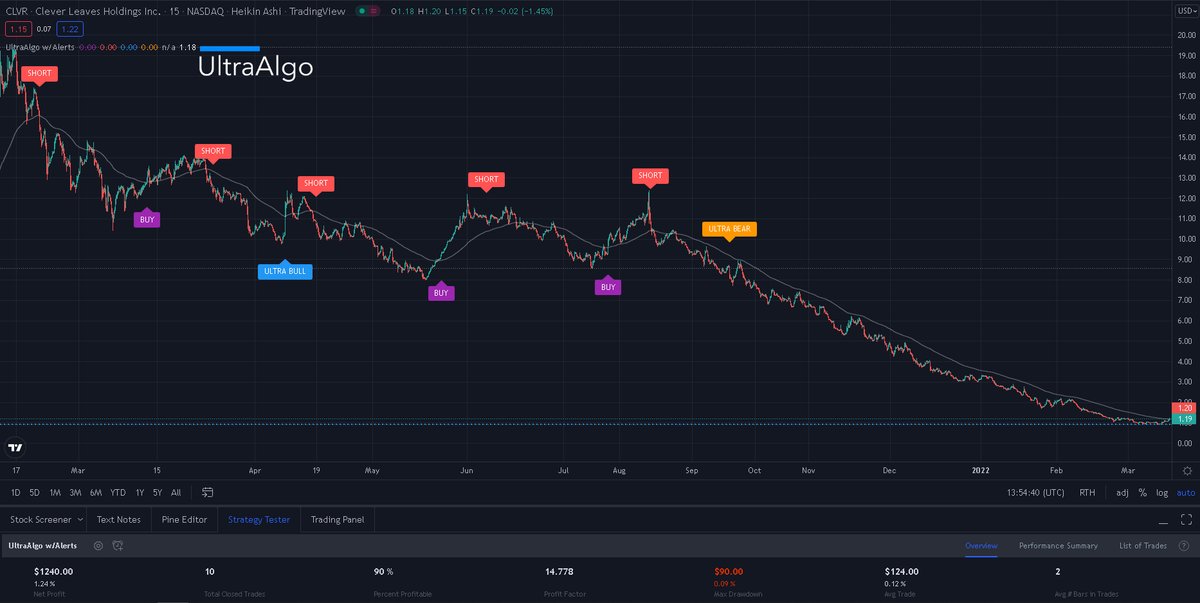Toggle auto scale

pyautogui.click(x=1185, y=492)
